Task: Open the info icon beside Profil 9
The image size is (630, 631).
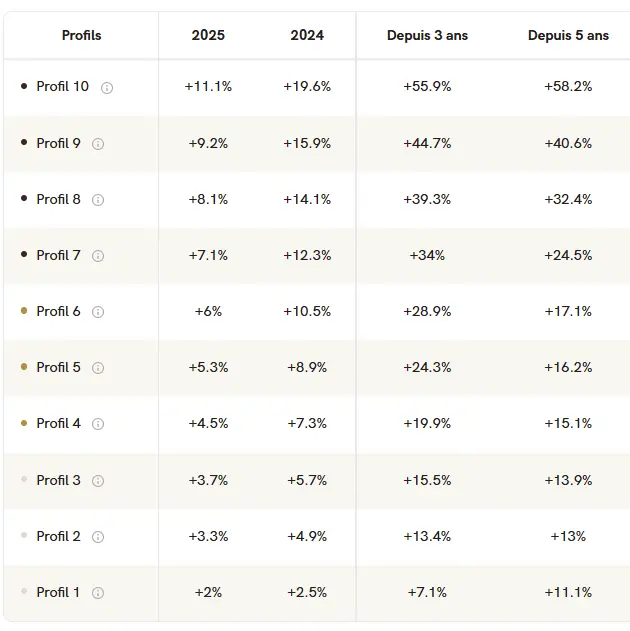Action: (x=98, y=143)
